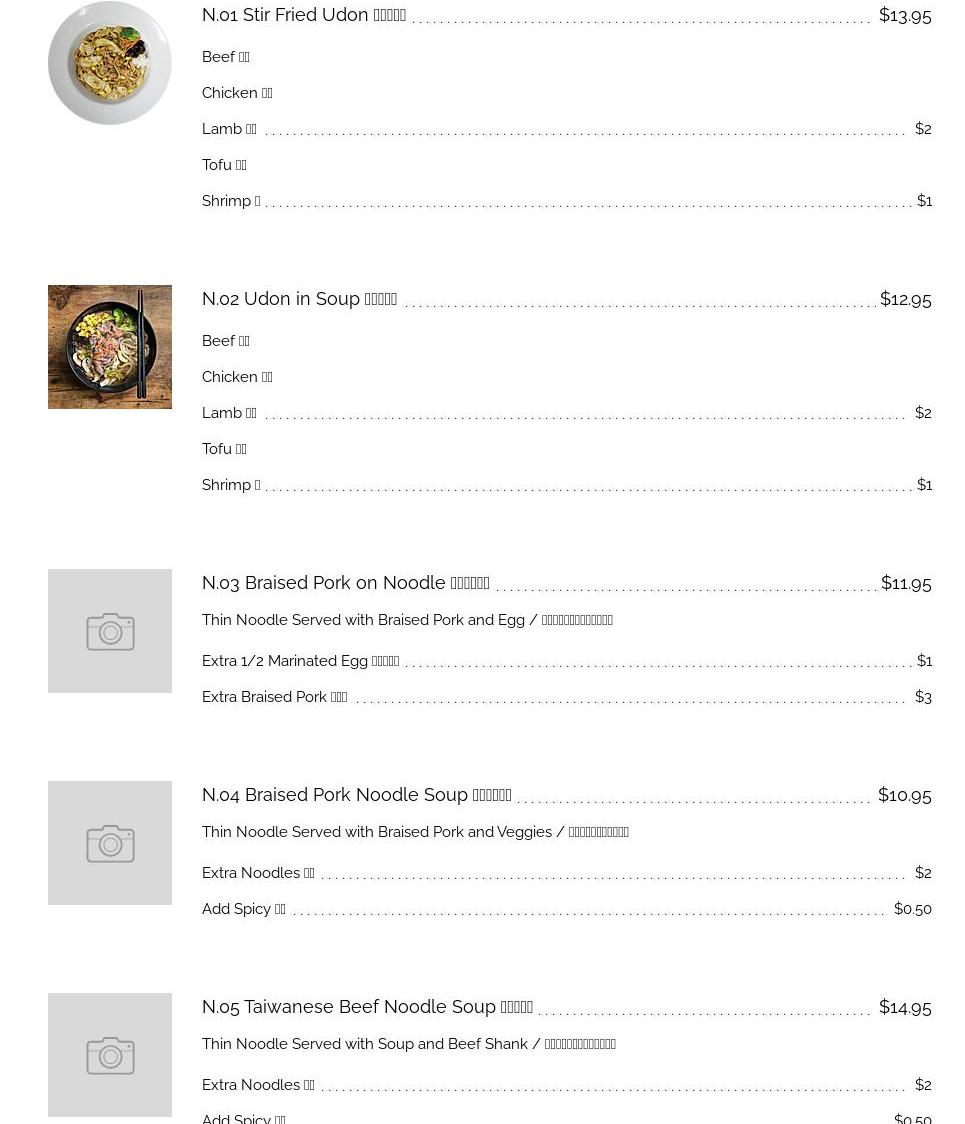965x1124 pixels.
Task: Click the $14.95 price of Taiwanese Beef Noodle Soup
Action: 905,1007
